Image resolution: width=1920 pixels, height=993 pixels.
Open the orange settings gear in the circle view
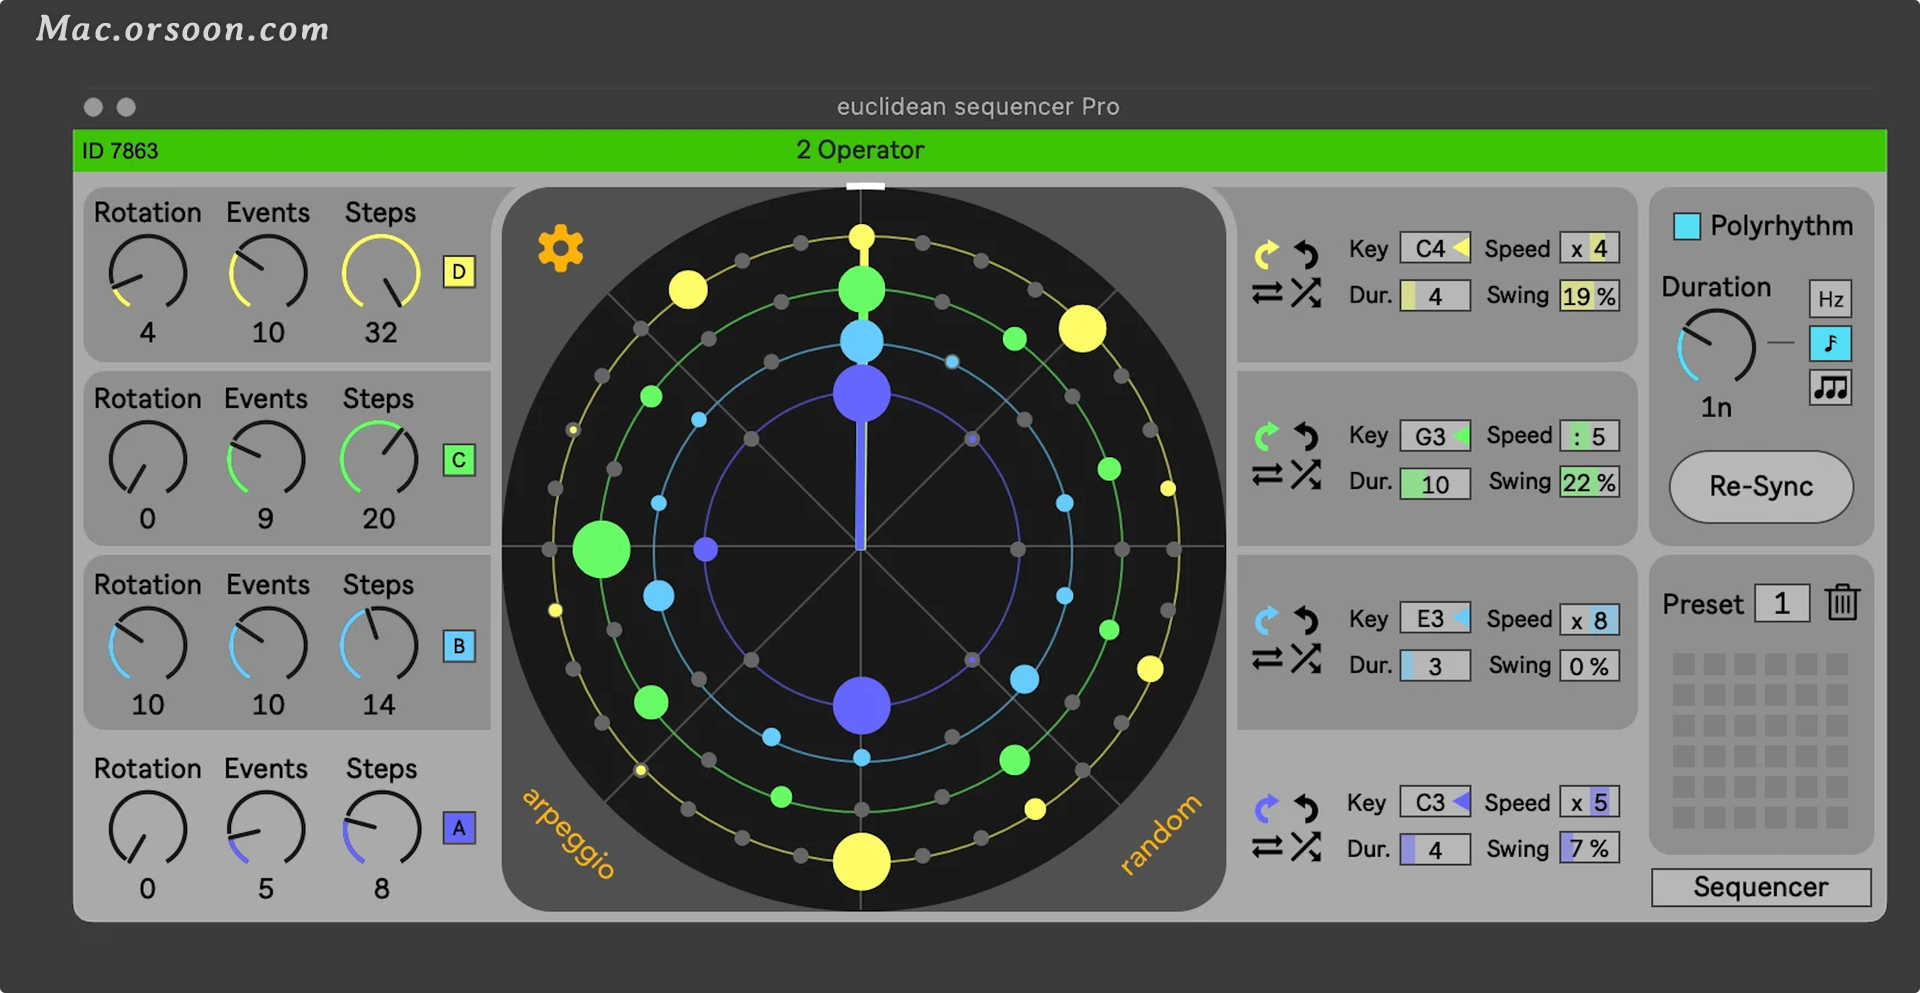tap(560, 247)
